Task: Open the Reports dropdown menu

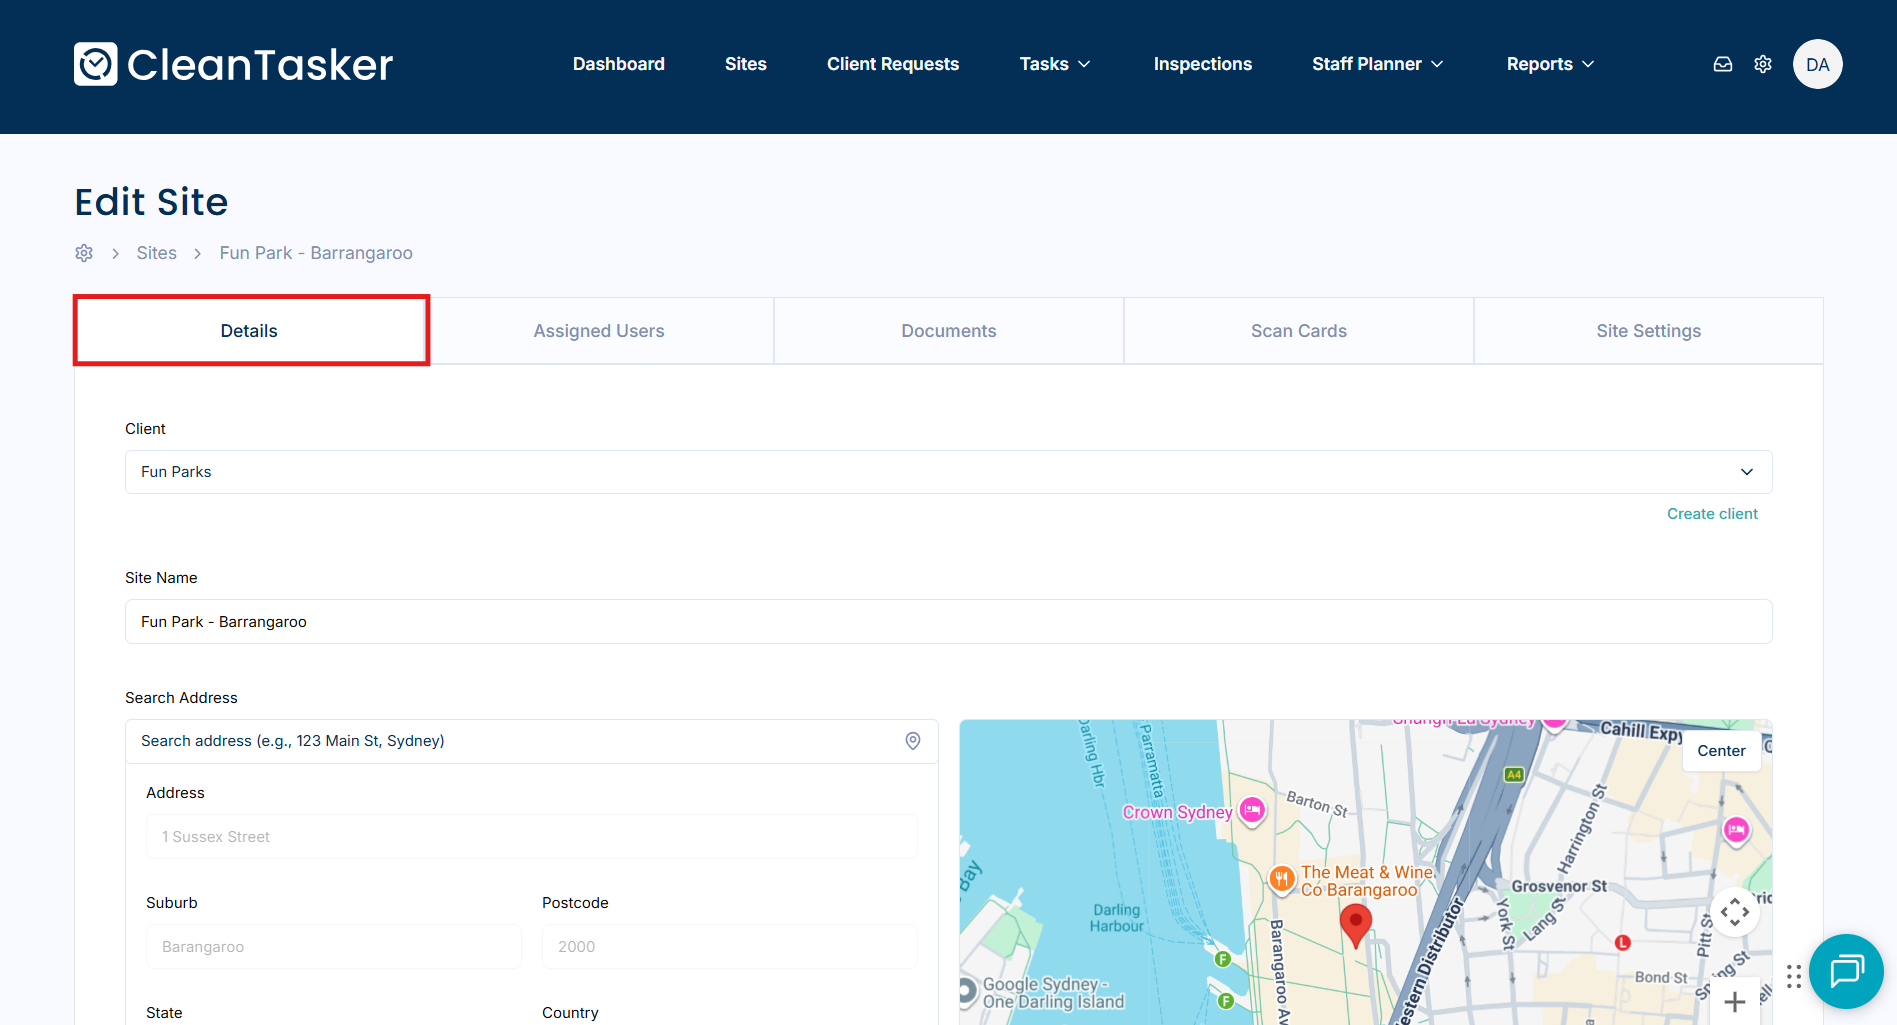Action: [1549, 64]
